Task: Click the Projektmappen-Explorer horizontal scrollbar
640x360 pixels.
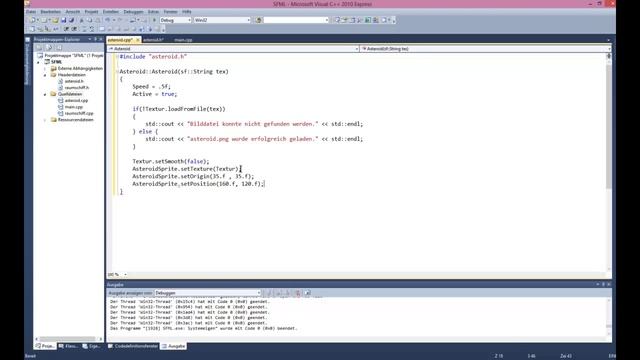Action: pos(68,339)
